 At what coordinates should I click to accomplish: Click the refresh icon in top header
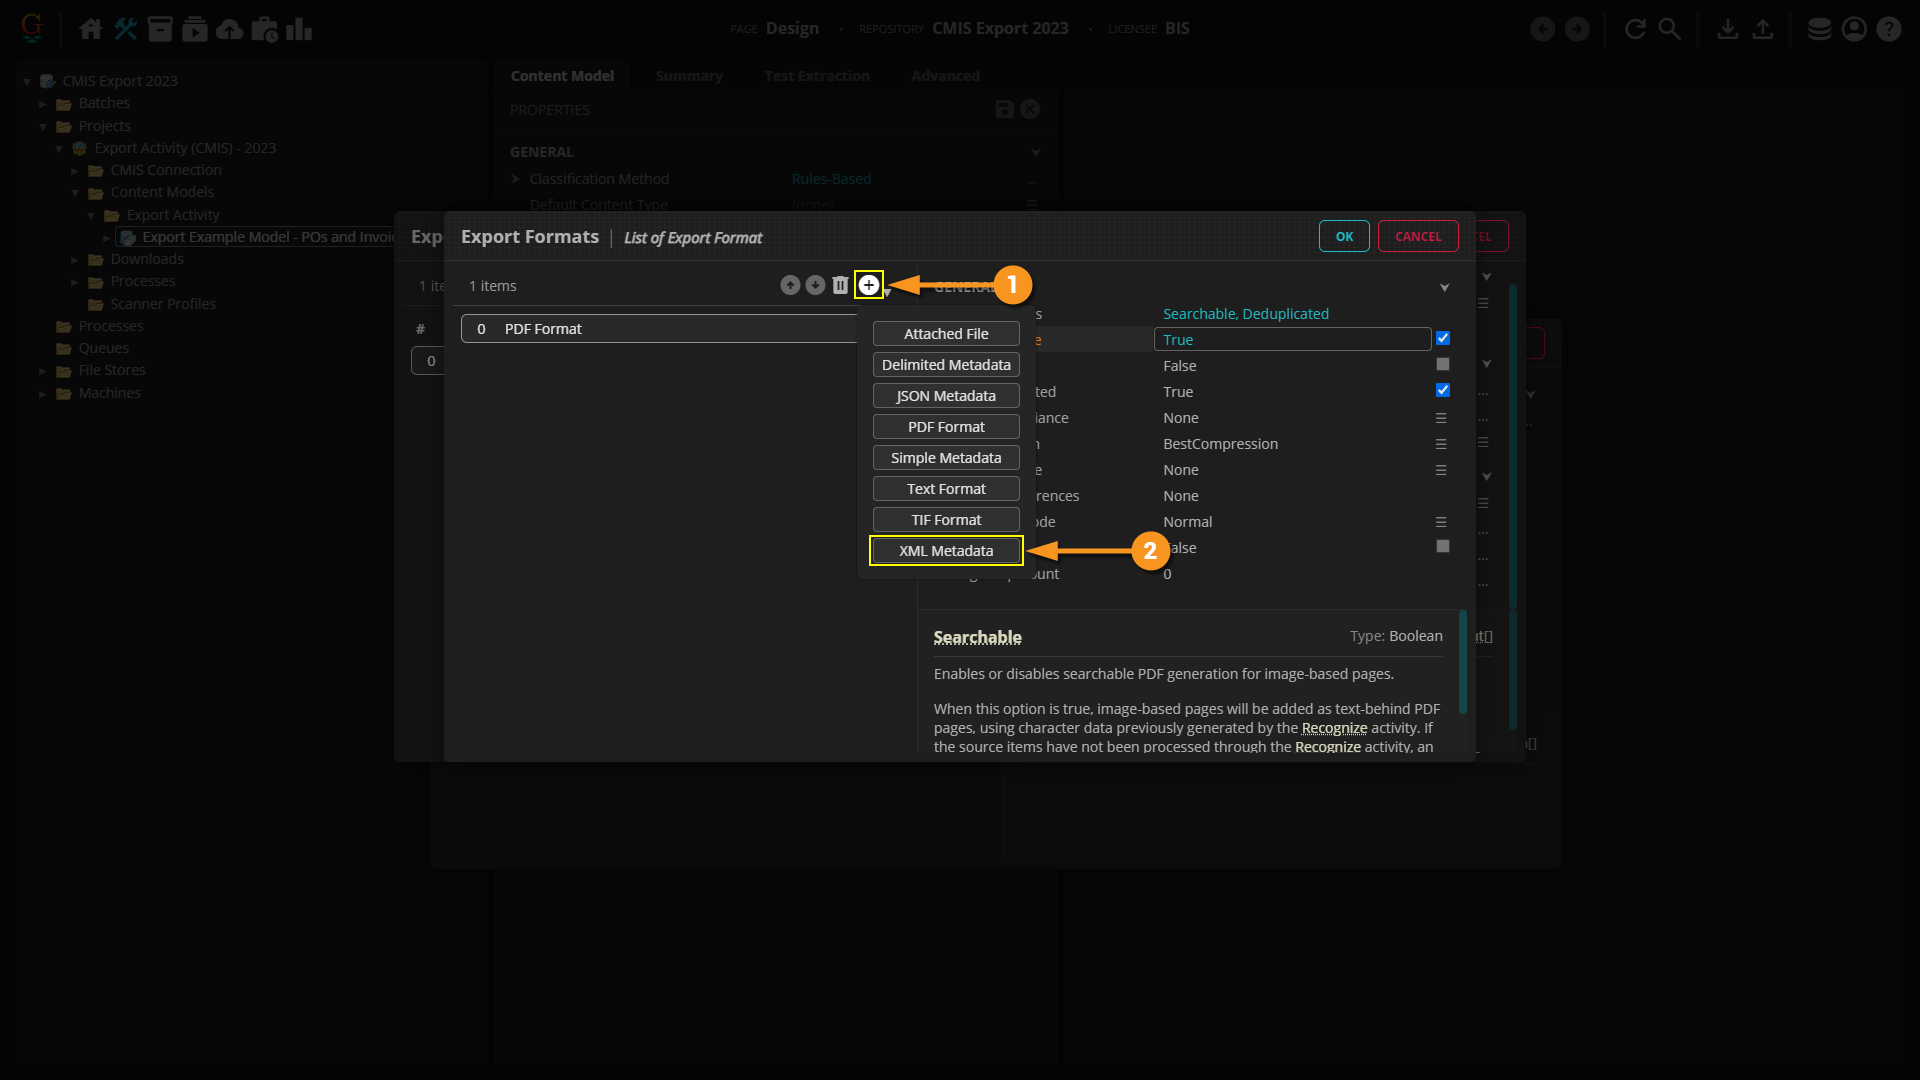pyautogui.click(x=1635, y=29)
